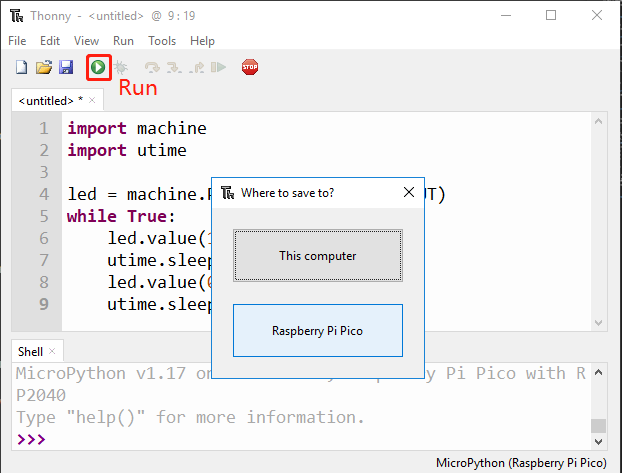The image size is (622, 473).
Task: Save to the Raspberry Pi Pico
Action: point(318,331)
